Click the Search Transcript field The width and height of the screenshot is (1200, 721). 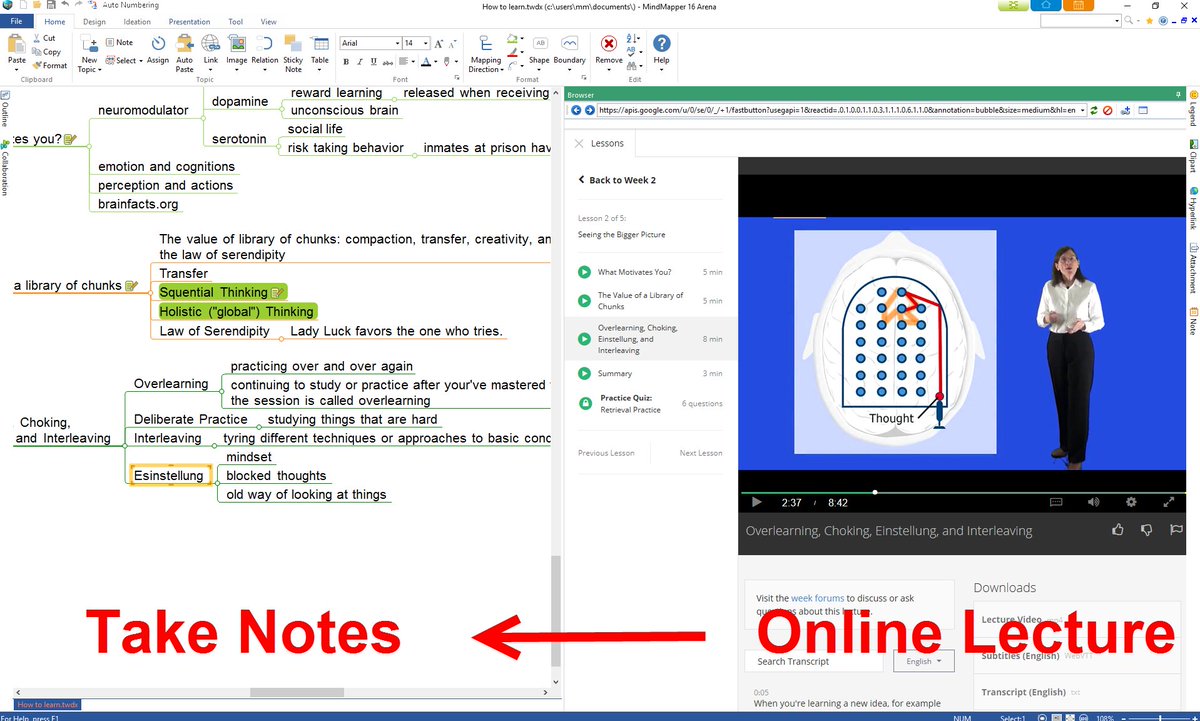click(815, 661)
